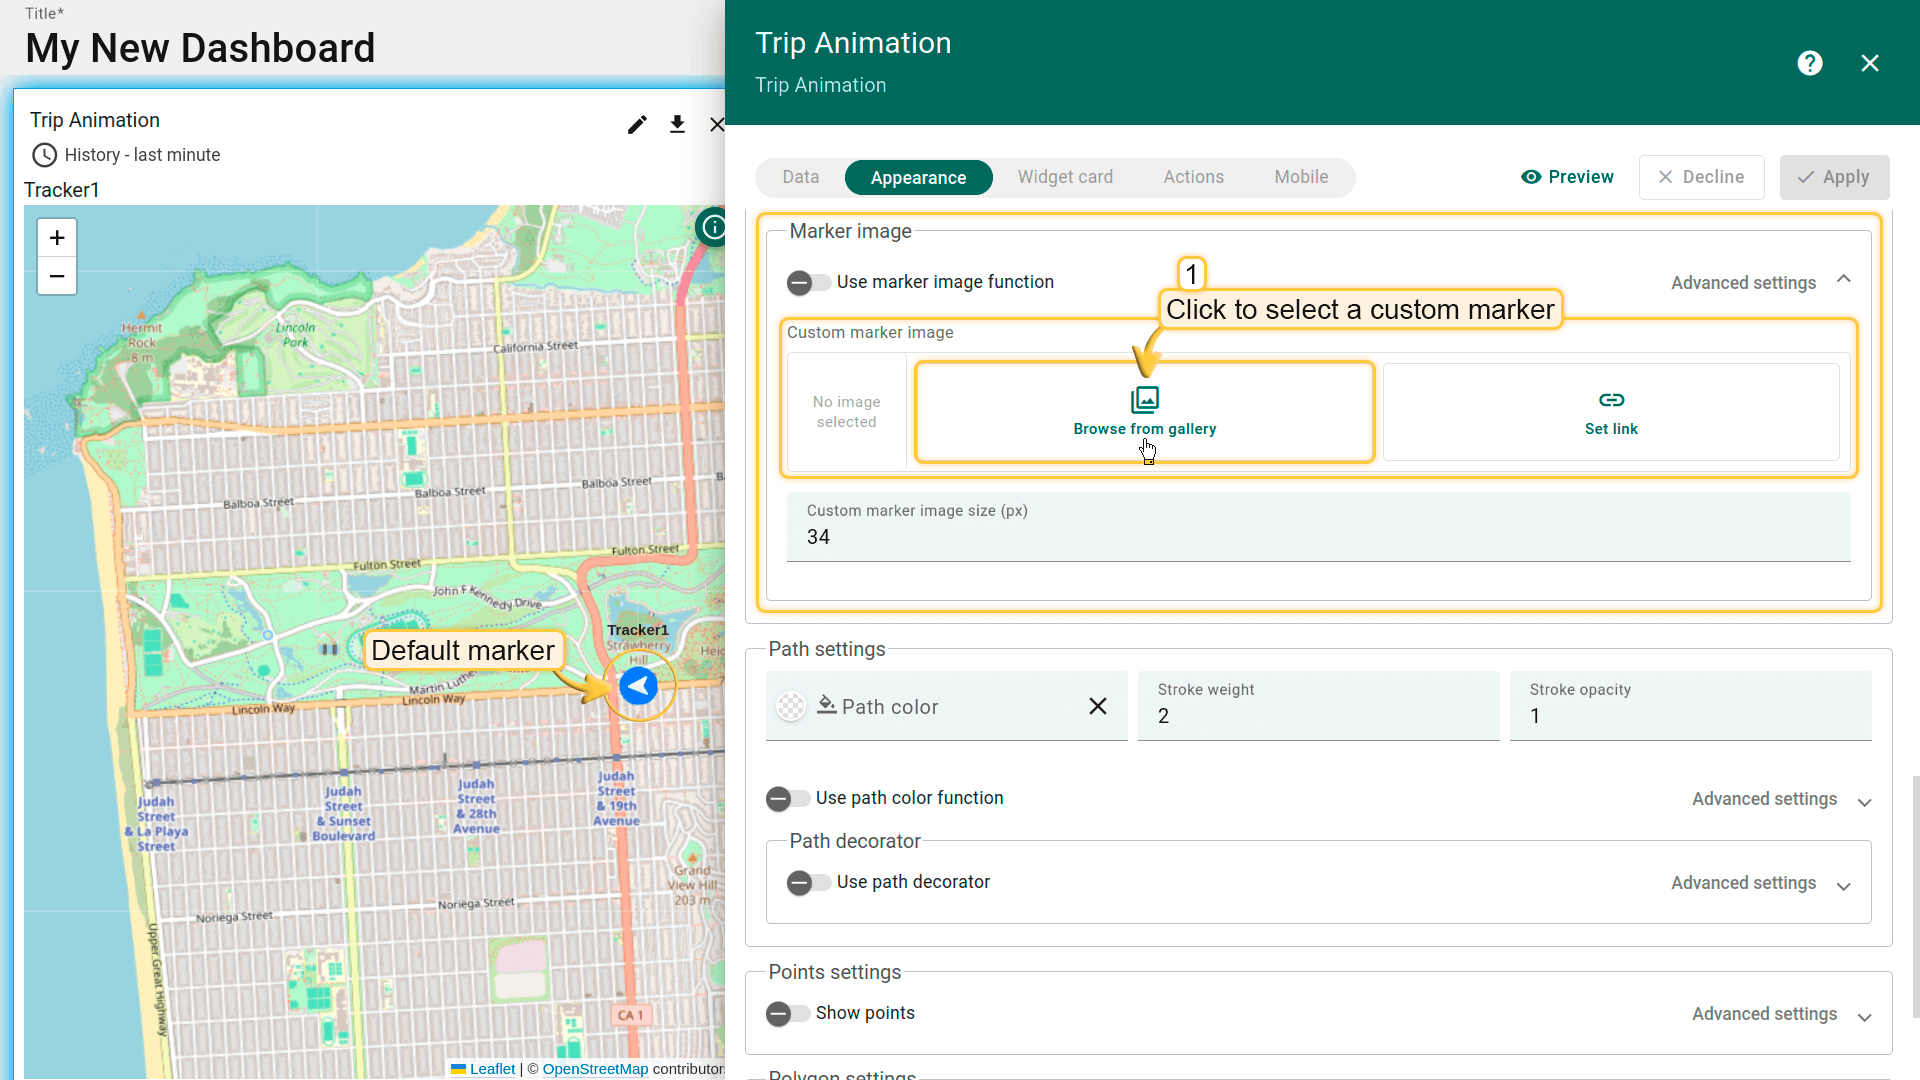
Task: Edit Custom marker image size field
Action: tap(1318, 527)
